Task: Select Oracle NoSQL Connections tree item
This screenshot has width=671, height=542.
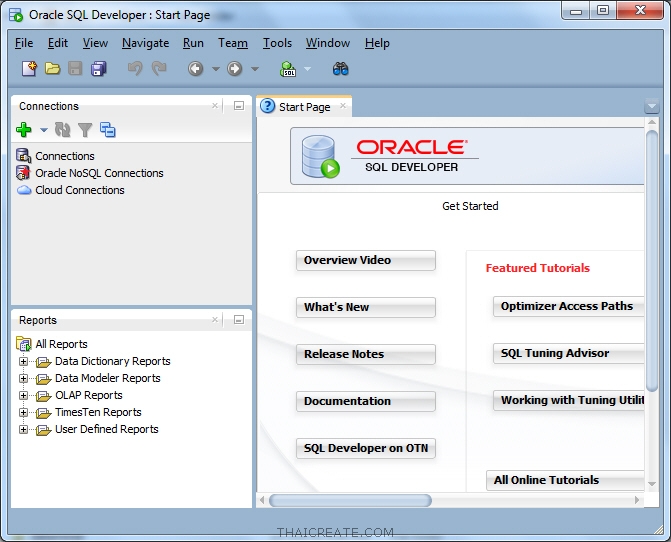Action: coord(99,173)
